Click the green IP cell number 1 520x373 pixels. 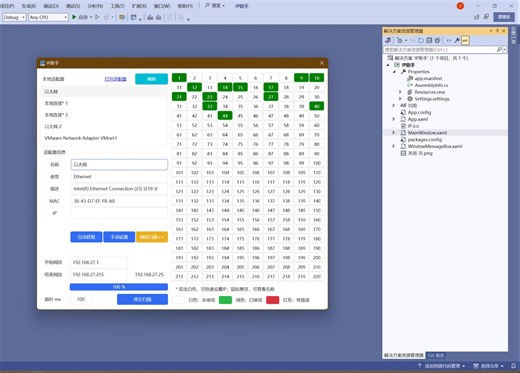179,78
